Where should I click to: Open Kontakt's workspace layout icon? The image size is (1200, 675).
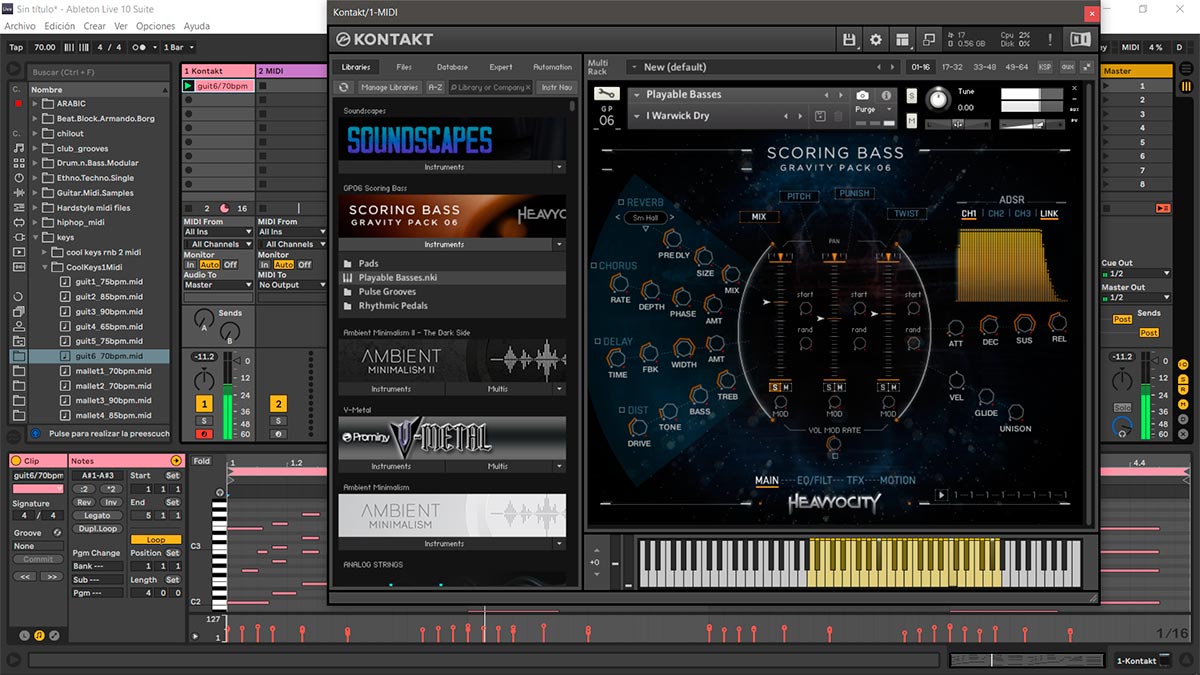point(903,39)
